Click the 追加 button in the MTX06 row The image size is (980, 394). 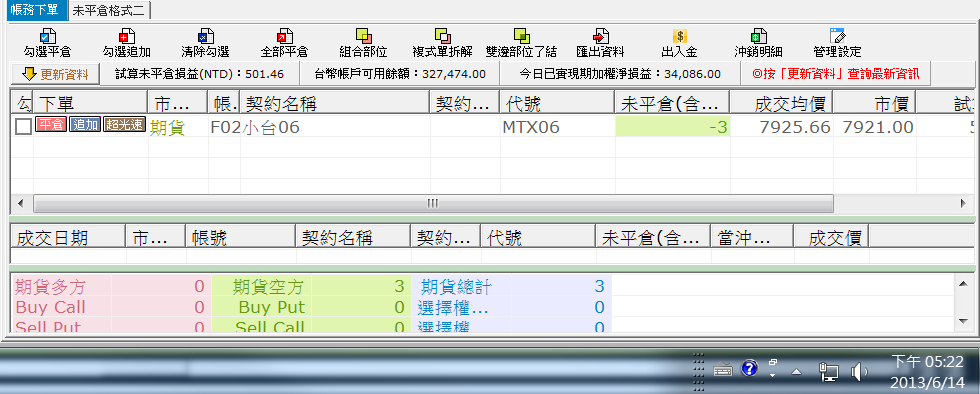pyautogui.click(x=84, y=125)
